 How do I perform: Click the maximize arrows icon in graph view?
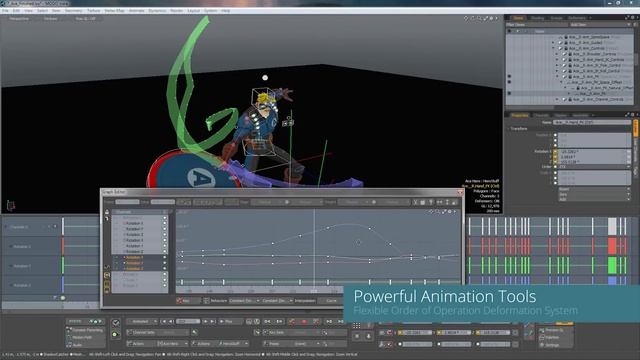click(444, 212)
